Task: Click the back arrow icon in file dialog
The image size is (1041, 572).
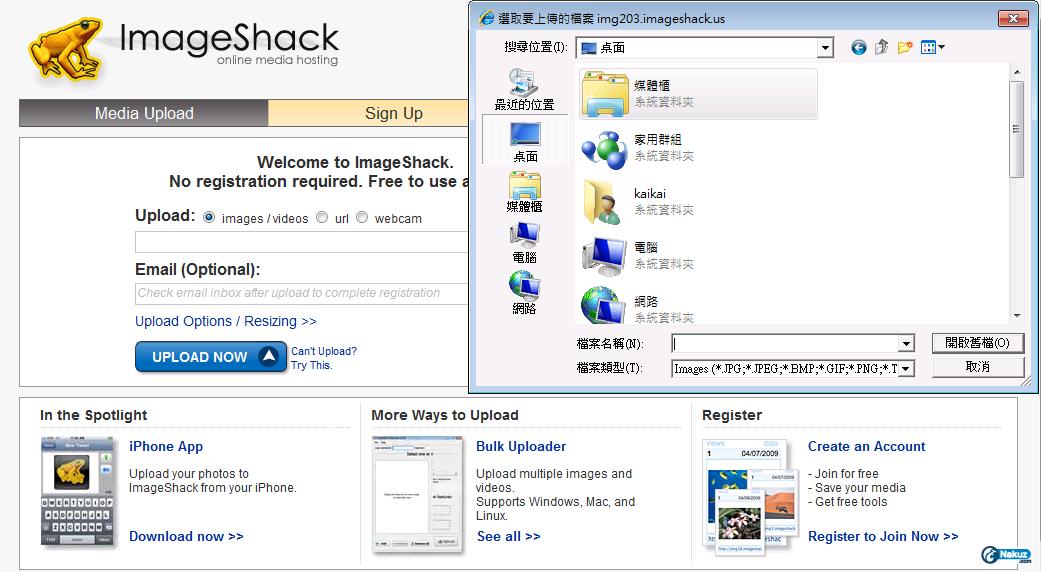Action: click(858, 48)
